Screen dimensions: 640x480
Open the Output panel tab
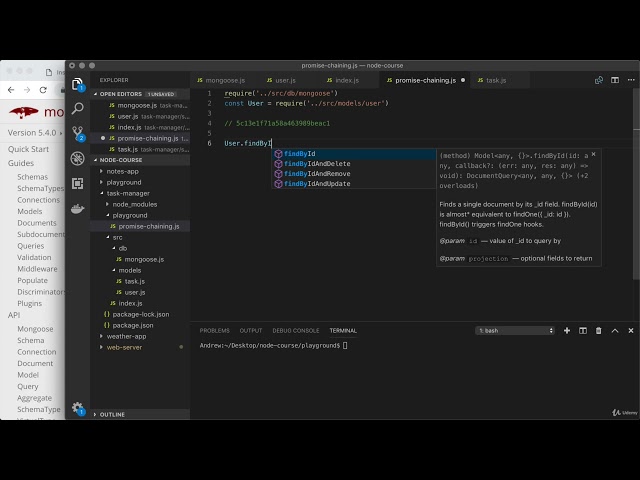[251, 331]
